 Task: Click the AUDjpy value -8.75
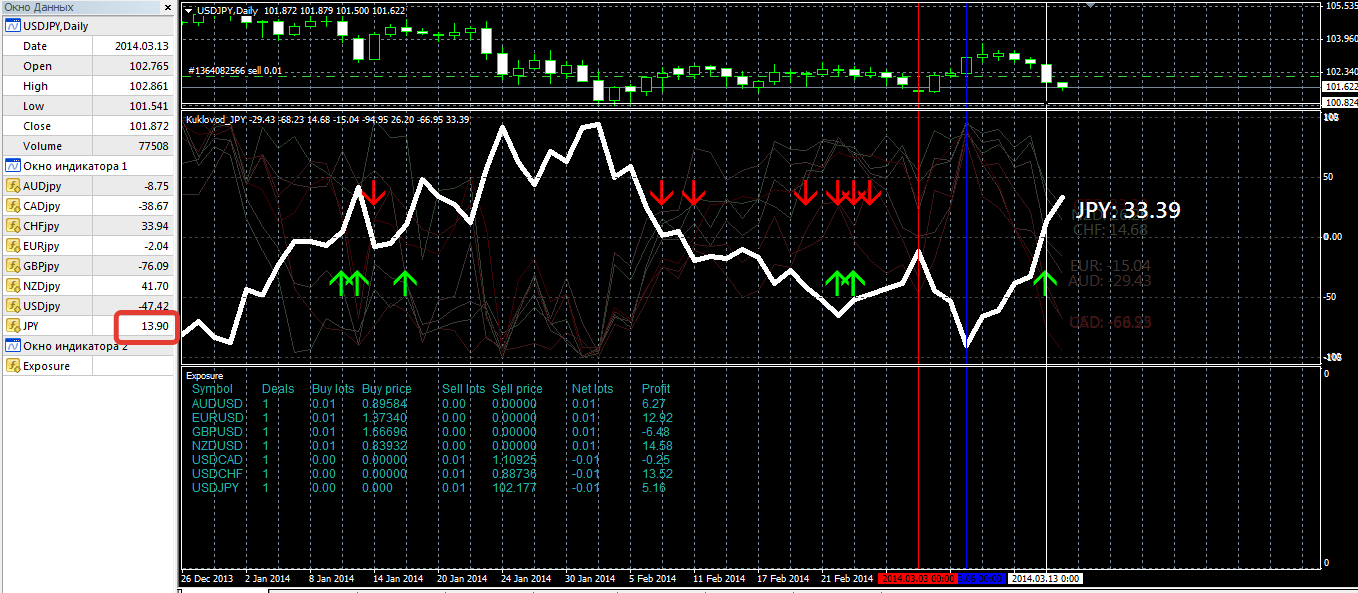(156, 186)
